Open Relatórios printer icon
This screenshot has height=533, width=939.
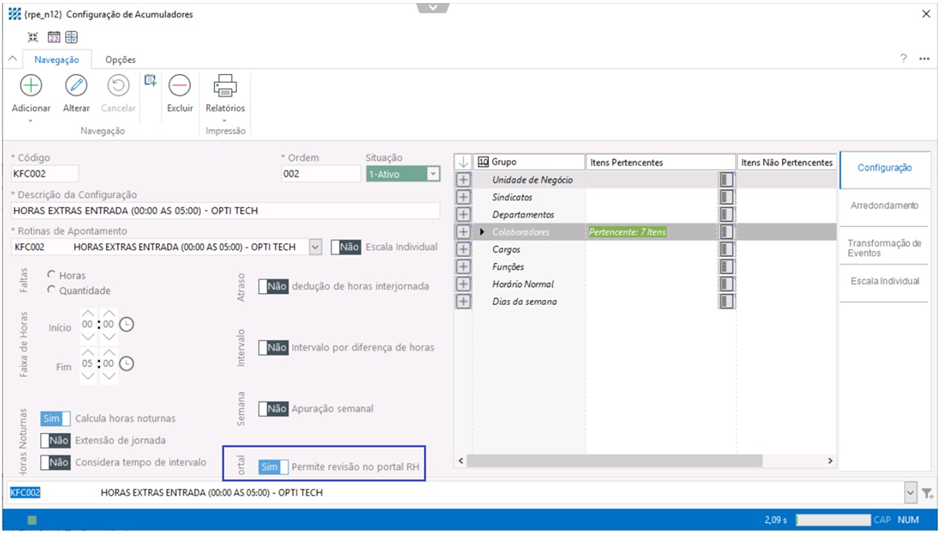[225, 86]
